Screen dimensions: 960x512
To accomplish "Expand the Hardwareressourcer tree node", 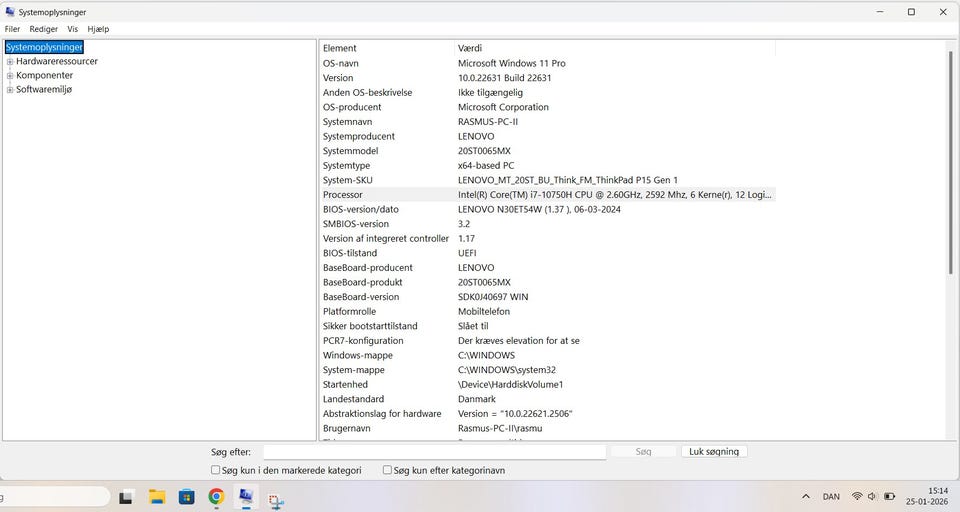I will [x=10, y=62].
